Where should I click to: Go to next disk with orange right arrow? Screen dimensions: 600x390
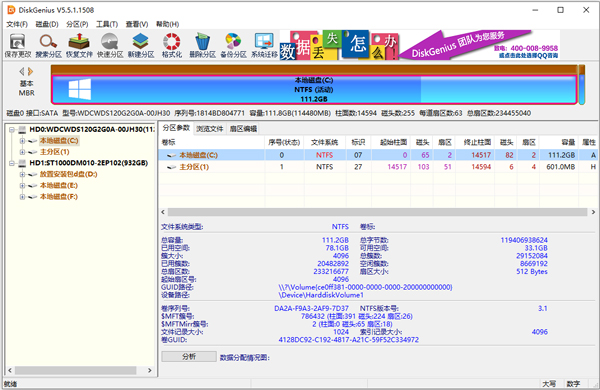point(30,72)
